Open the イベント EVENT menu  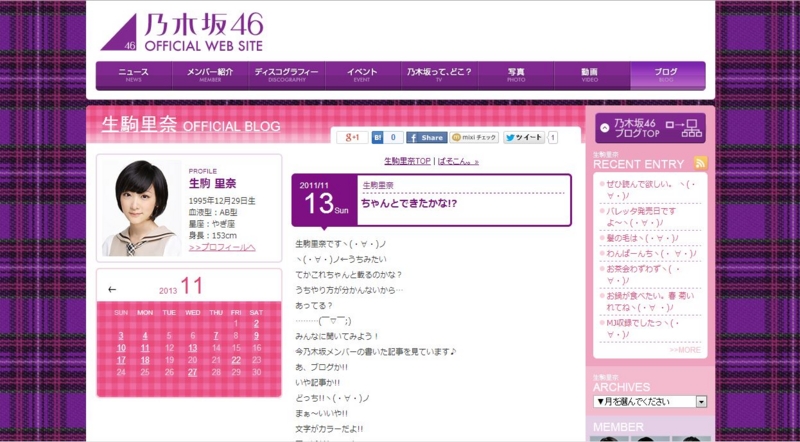(362, 76)
